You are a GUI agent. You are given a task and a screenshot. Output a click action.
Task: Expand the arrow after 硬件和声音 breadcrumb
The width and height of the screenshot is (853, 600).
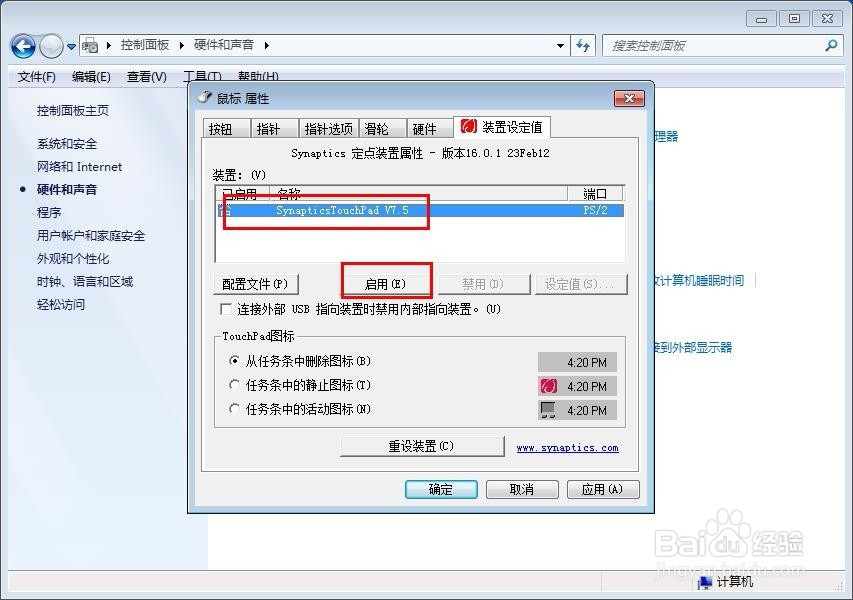(x=267, y=45)
